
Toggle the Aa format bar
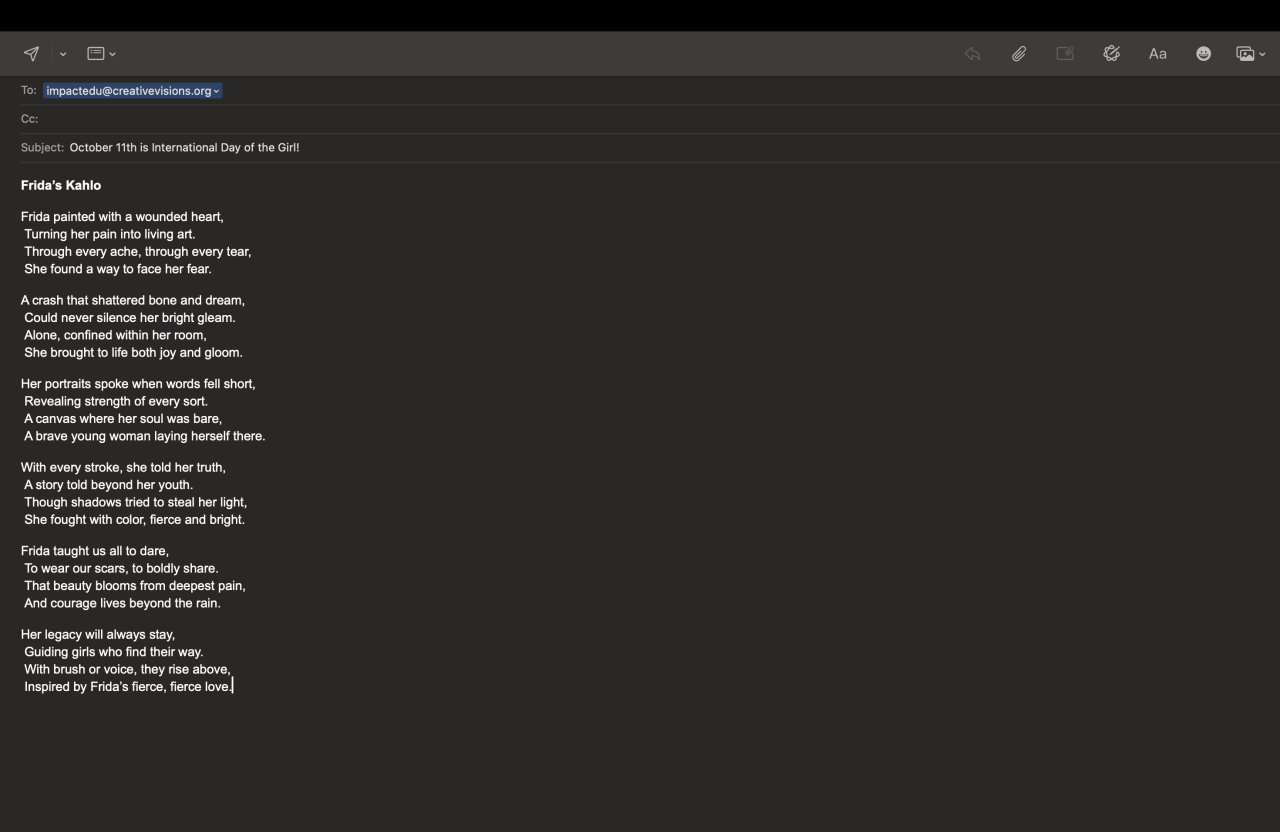coord(1157,54)
